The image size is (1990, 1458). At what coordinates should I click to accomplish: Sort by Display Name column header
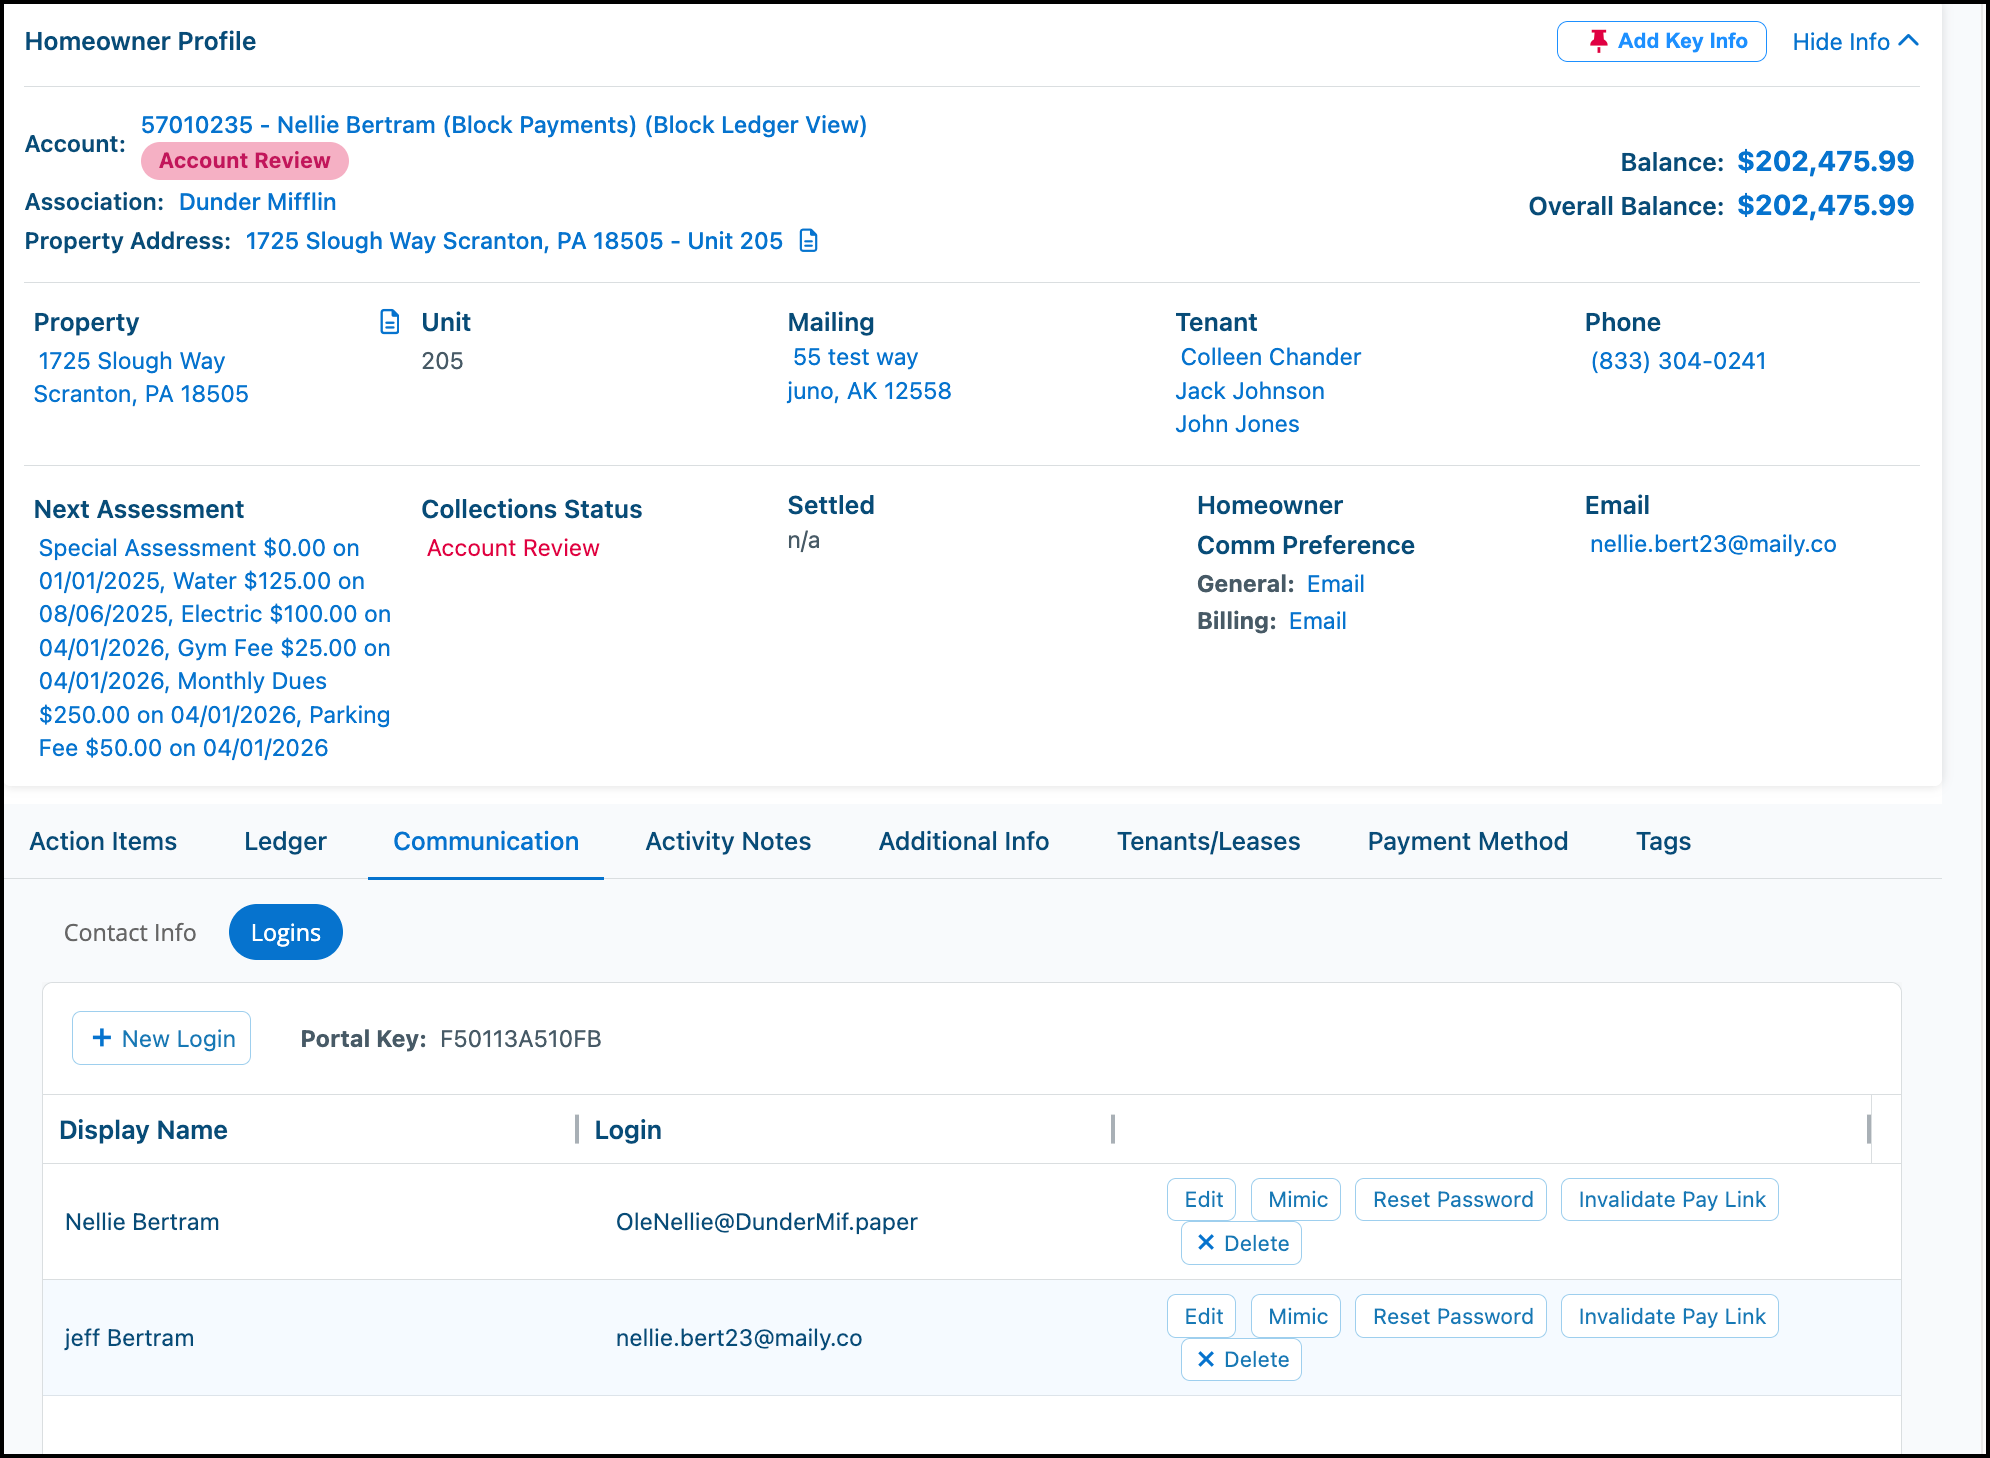[x=143, y=1130]
